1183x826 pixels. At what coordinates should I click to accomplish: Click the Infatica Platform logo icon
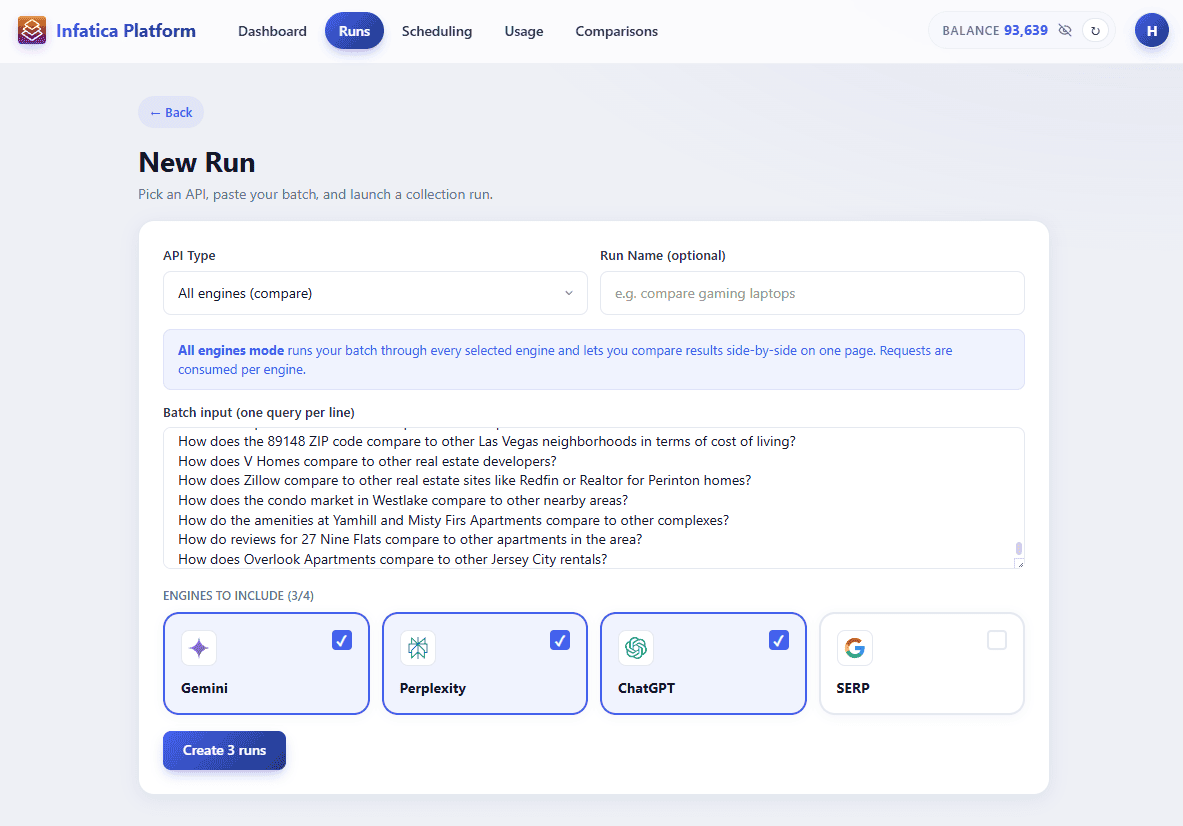point(32,30)
